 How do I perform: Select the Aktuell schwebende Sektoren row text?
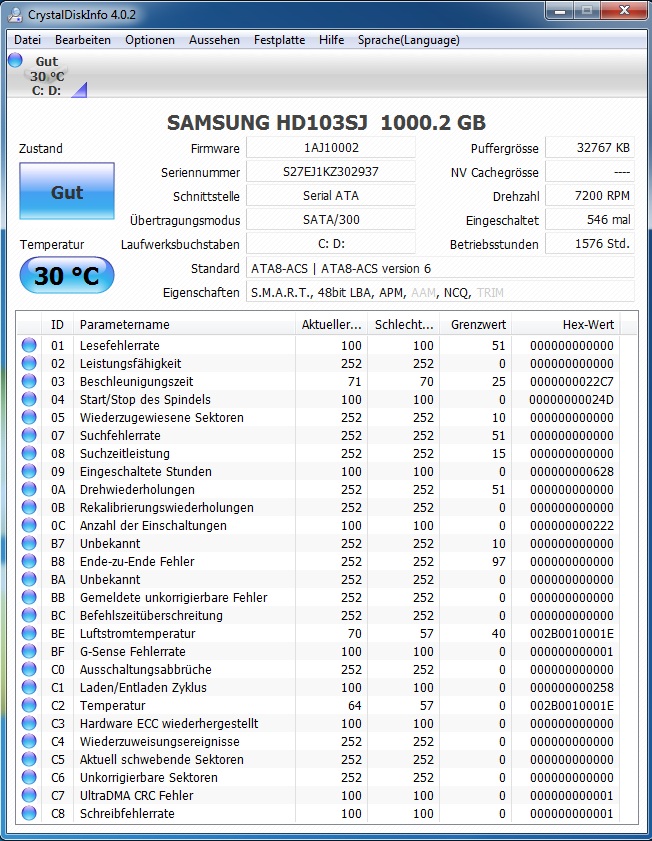coord(161,759)
